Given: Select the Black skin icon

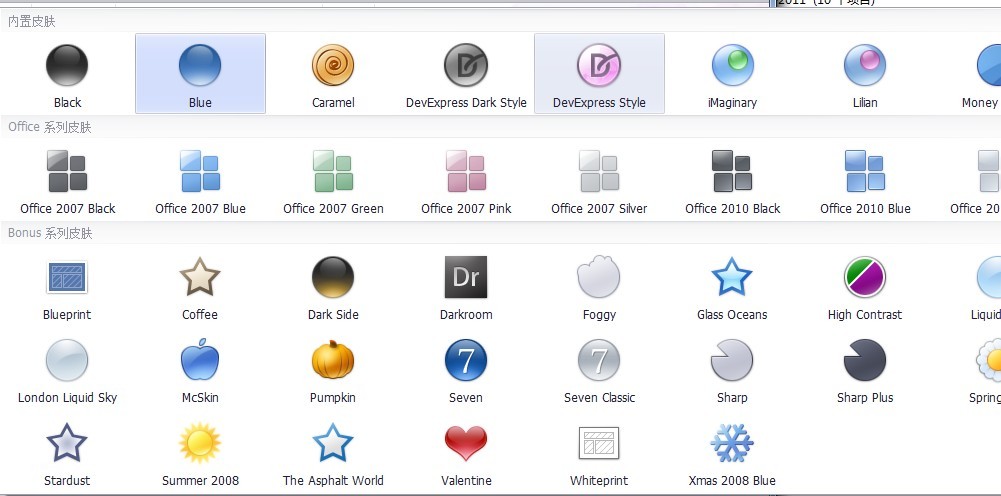Looking at the screenshot, I should click(67, 66).
